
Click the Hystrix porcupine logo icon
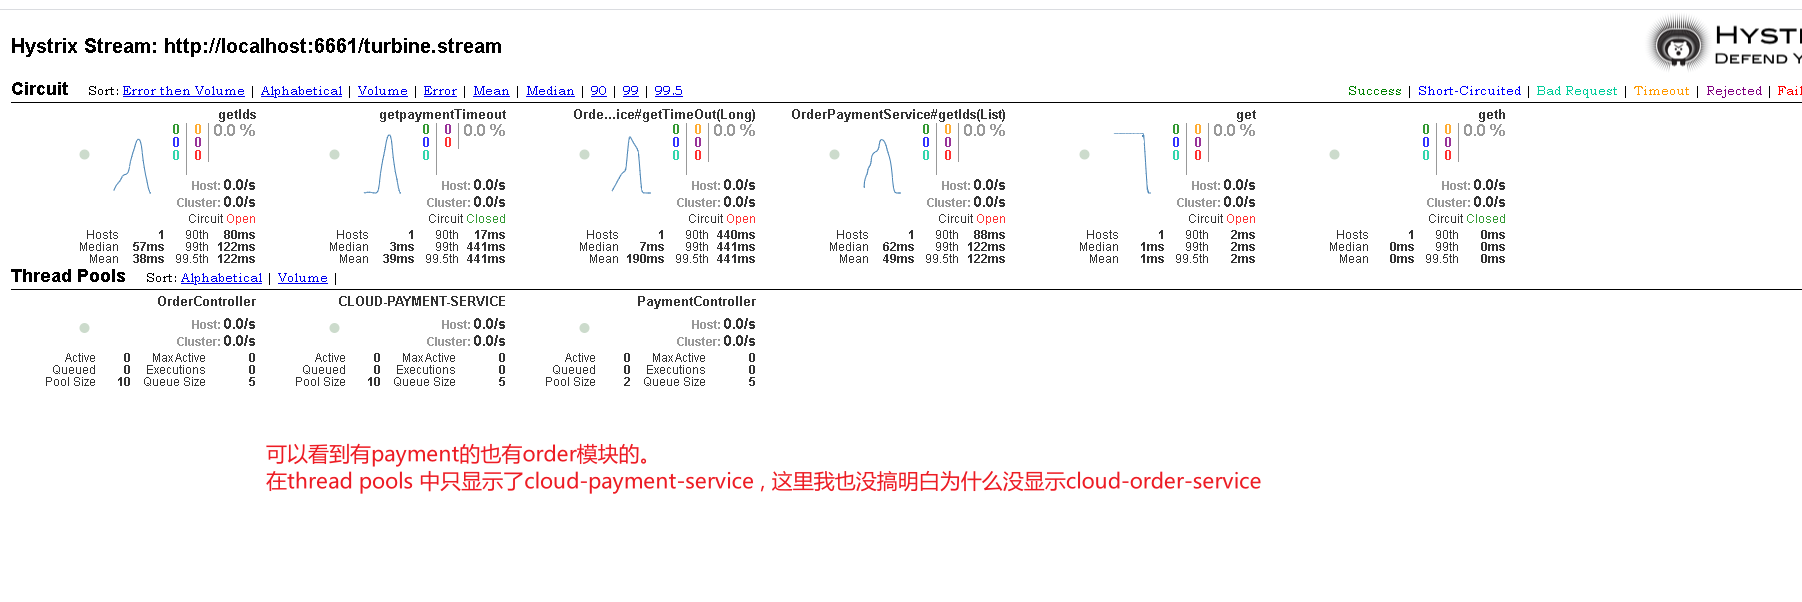(1679, 45)
